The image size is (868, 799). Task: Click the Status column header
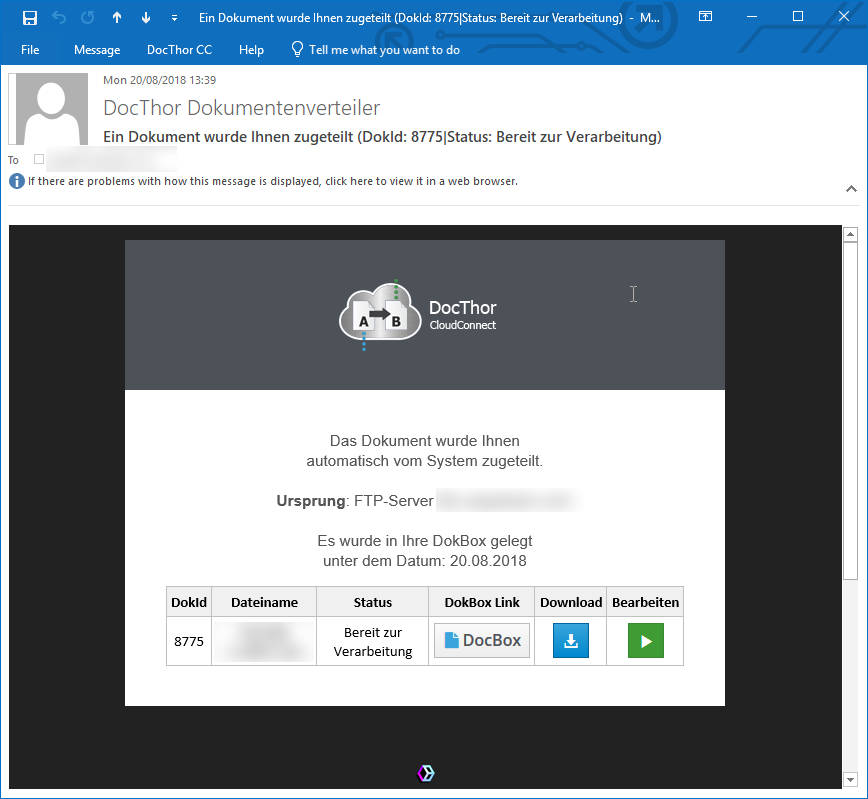tap(373, 602)
